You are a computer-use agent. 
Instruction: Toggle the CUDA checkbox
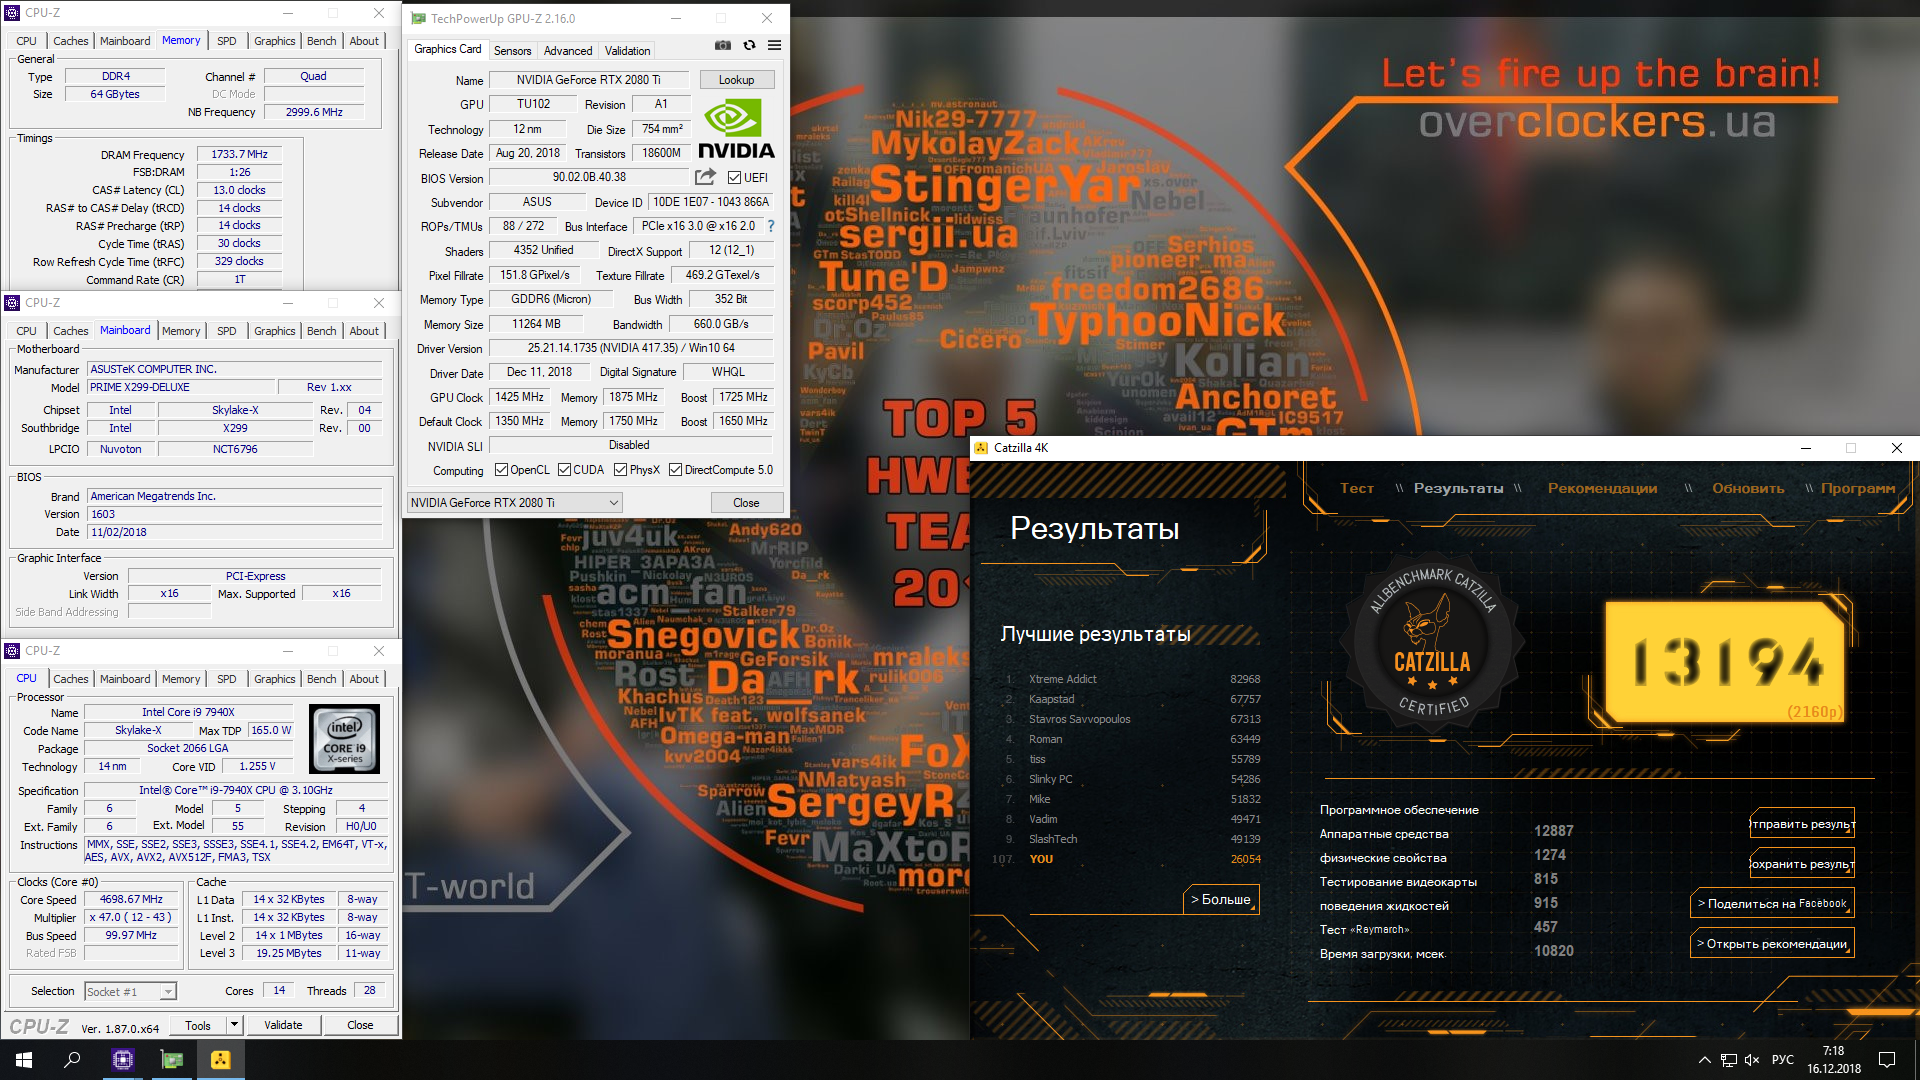[564, 470]
